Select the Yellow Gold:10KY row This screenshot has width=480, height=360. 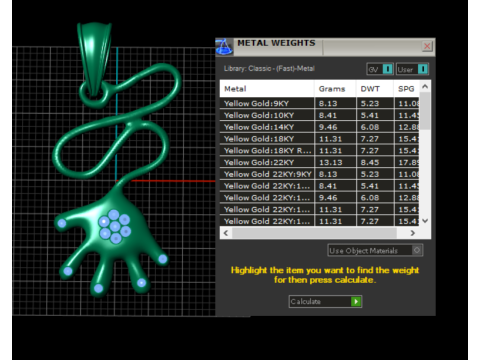pyautogui.click(x=319, y=115)
